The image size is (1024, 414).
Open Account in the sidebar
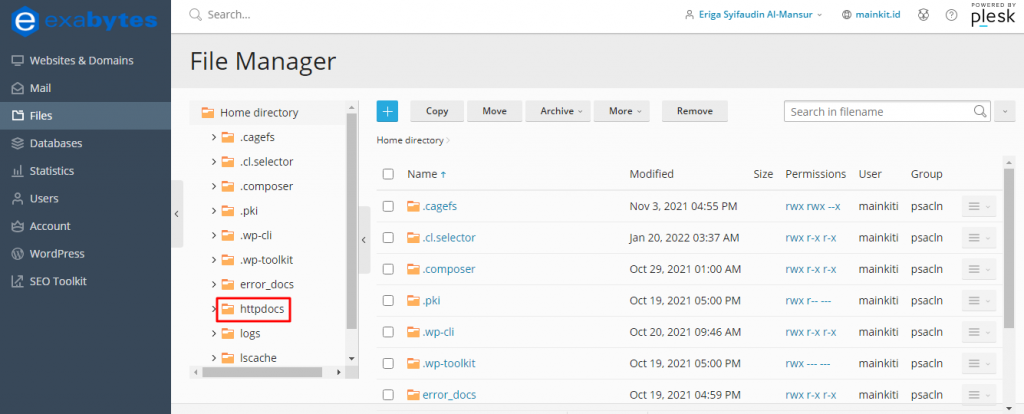(x=50, y=226)
